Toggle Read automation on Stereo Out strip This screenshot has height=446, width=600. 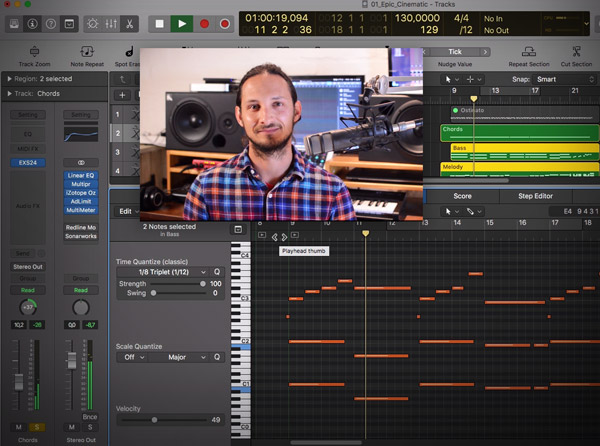pos(81,290)
